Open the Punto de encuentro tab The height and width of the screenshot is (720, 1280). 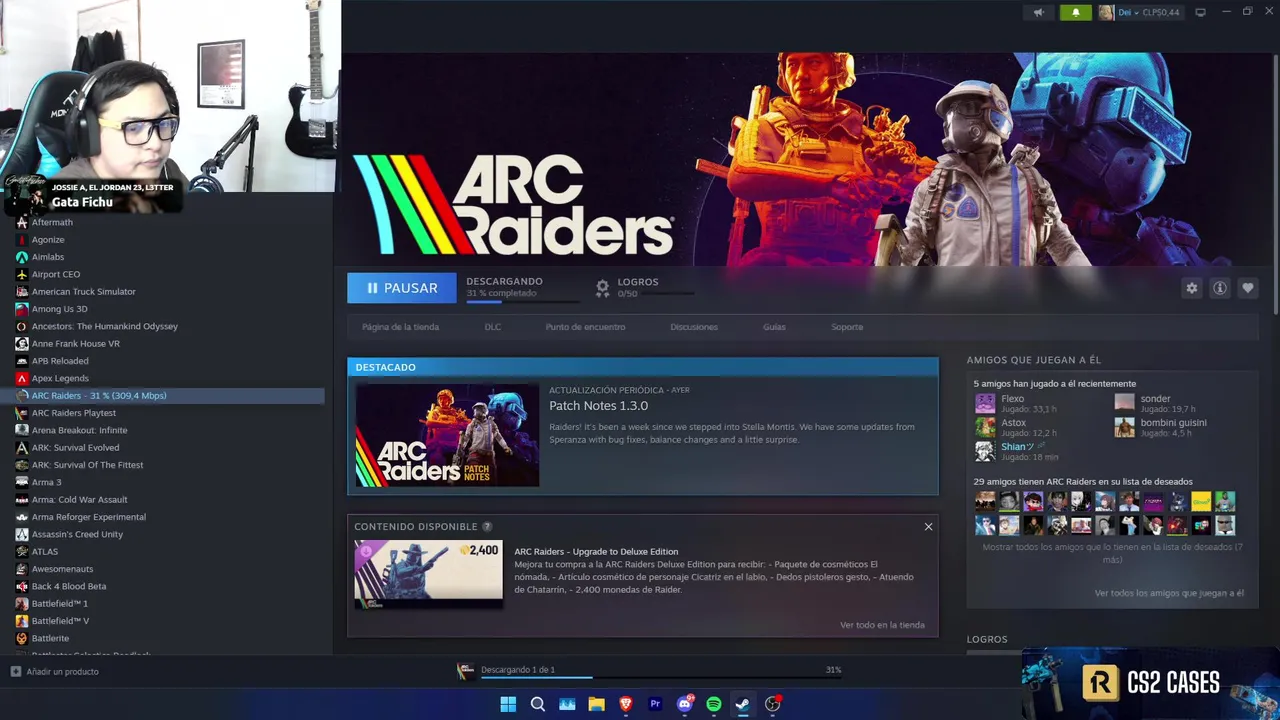pyautogui.click(x=585, y=327)
